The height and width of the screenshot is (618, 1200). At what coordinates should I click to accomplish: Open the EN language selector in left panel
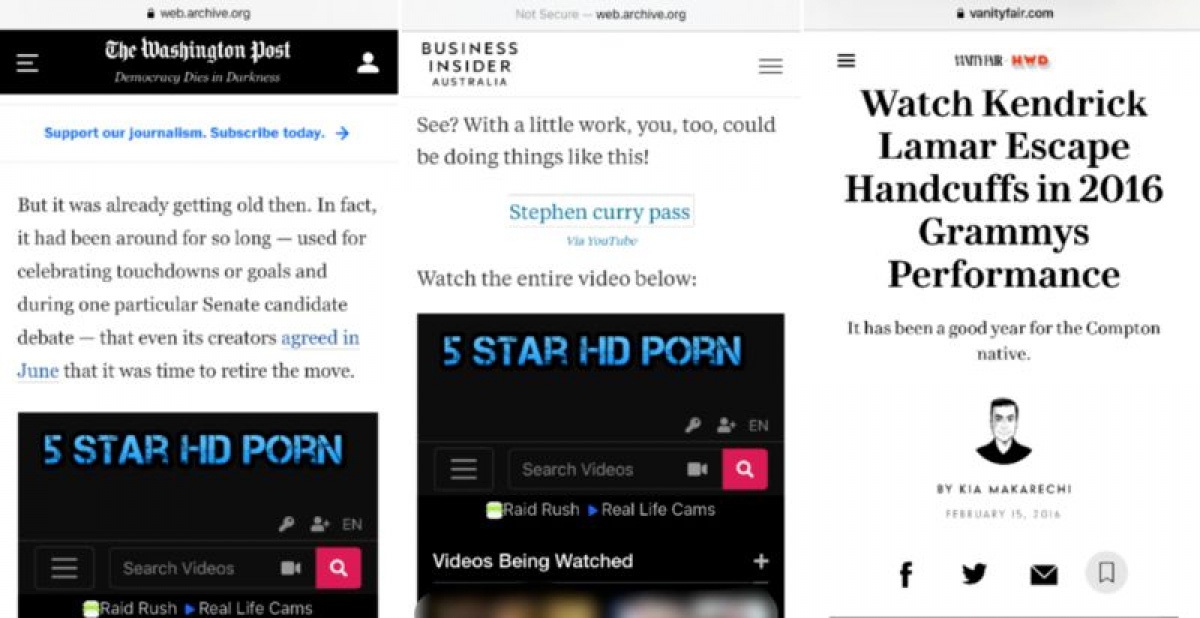pyautogui.click(x=352, y=524)
